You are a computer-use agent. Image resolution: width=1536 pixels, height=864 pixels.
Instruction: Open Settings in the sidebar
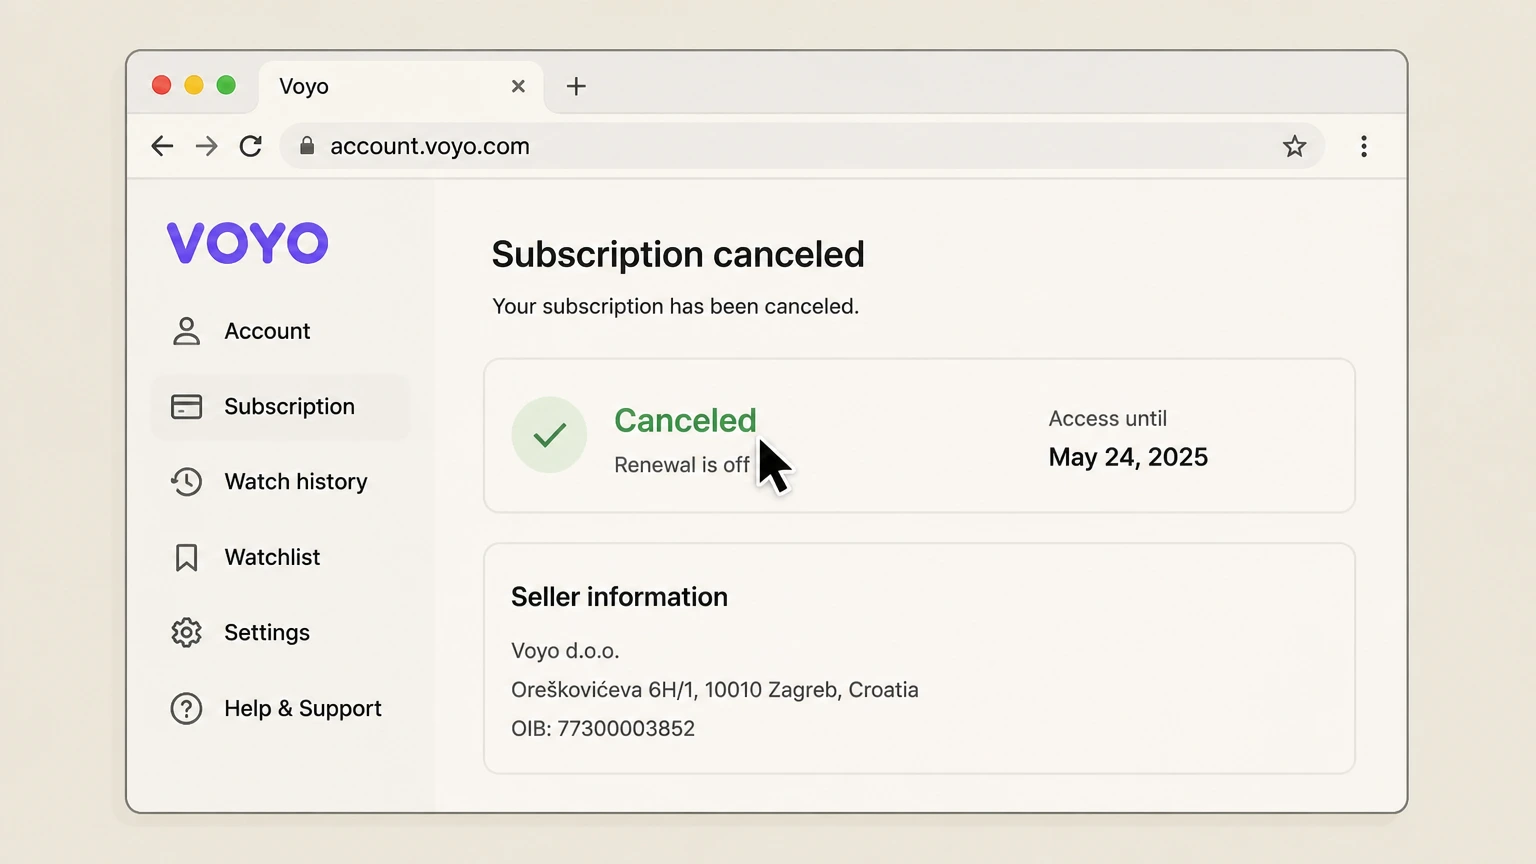pos(281,633)
